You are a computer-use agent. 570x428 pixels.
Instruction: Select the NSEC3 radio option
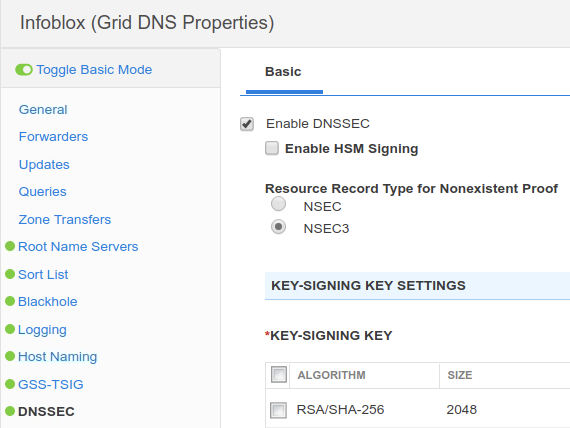click(x=278, y=227)
